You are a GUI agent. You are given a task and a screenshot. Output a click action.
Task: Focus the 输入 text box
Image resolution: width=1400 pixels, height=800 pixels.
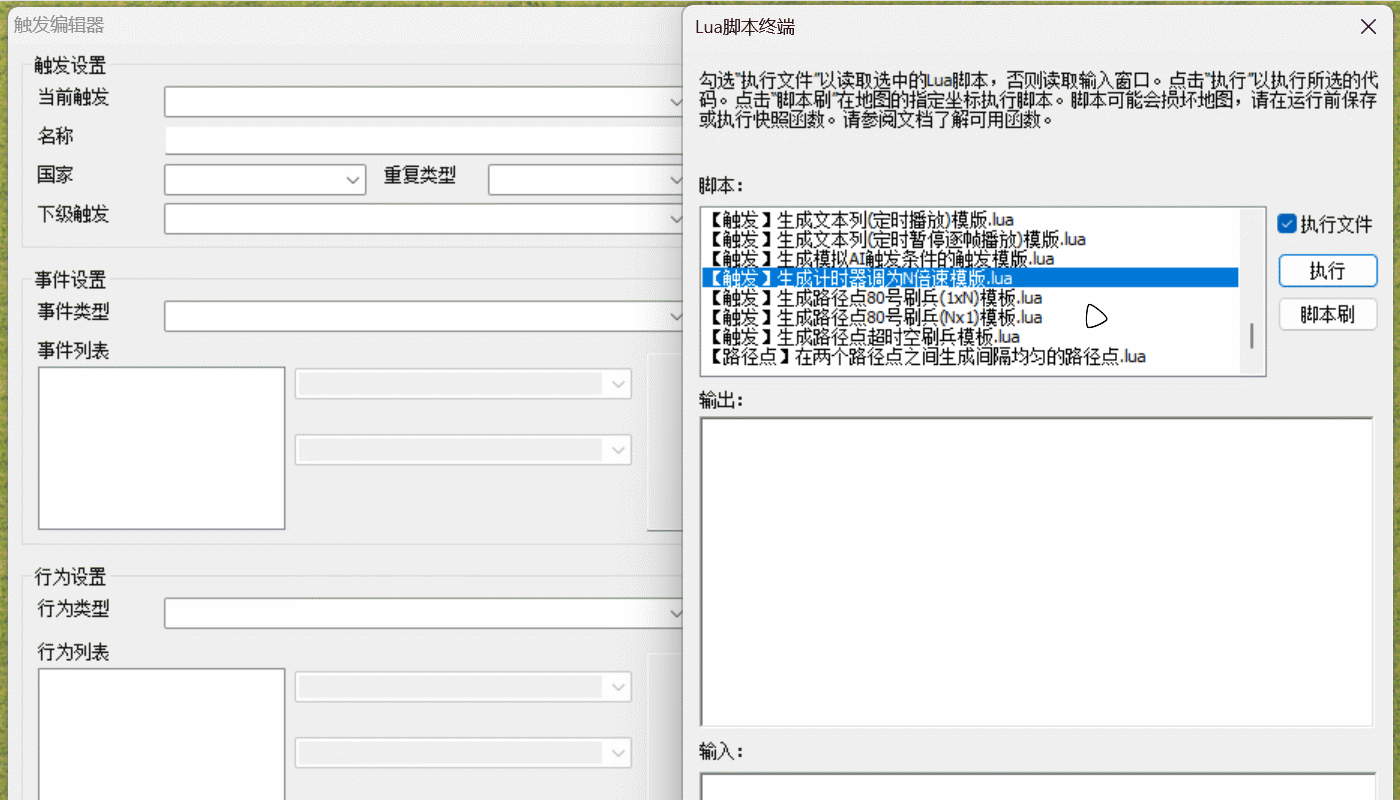click(x=1036, y=786)
